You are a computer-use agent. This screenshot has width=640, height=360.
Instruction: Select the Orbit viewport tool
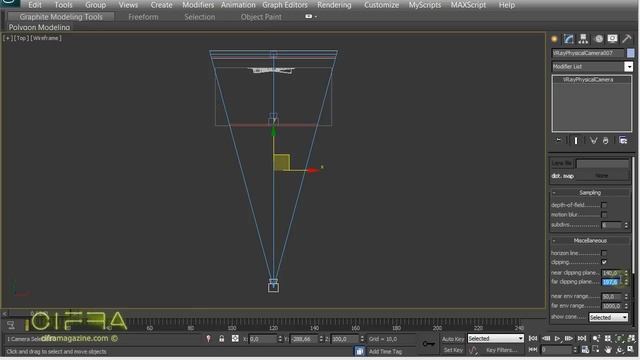pyautogui.click(x=620, y=350)
